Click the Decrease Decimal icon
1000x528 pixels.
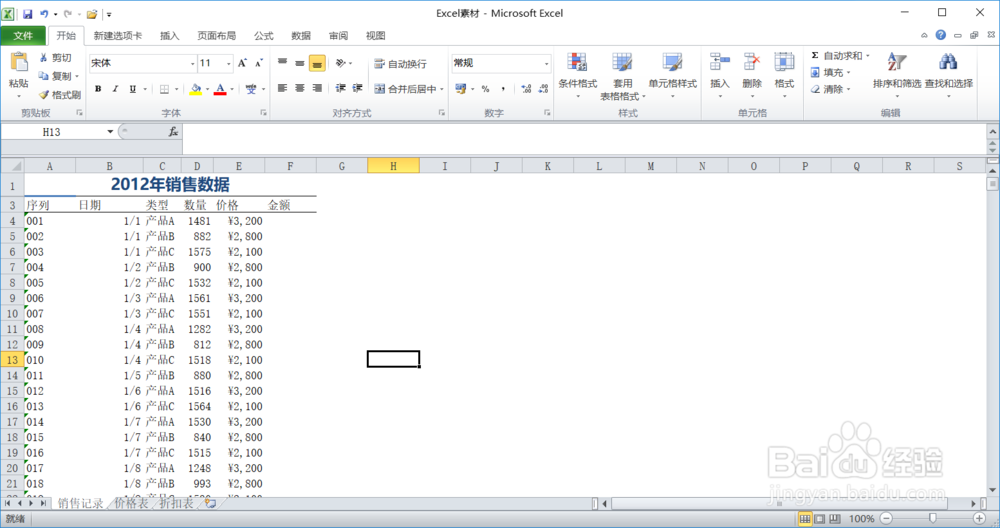543,89
